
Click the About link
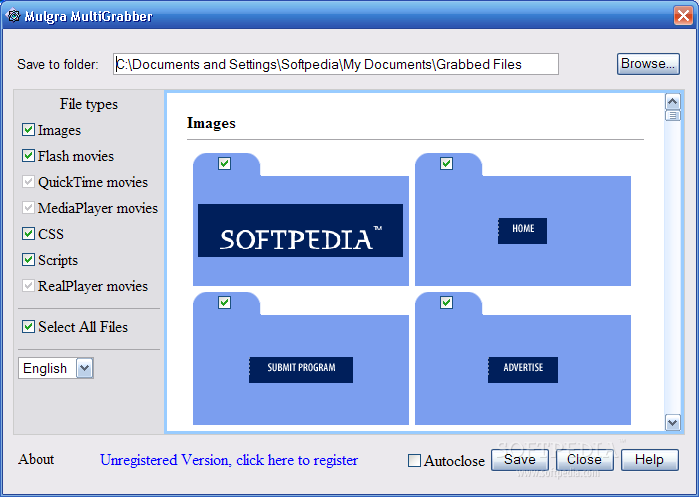36,459
